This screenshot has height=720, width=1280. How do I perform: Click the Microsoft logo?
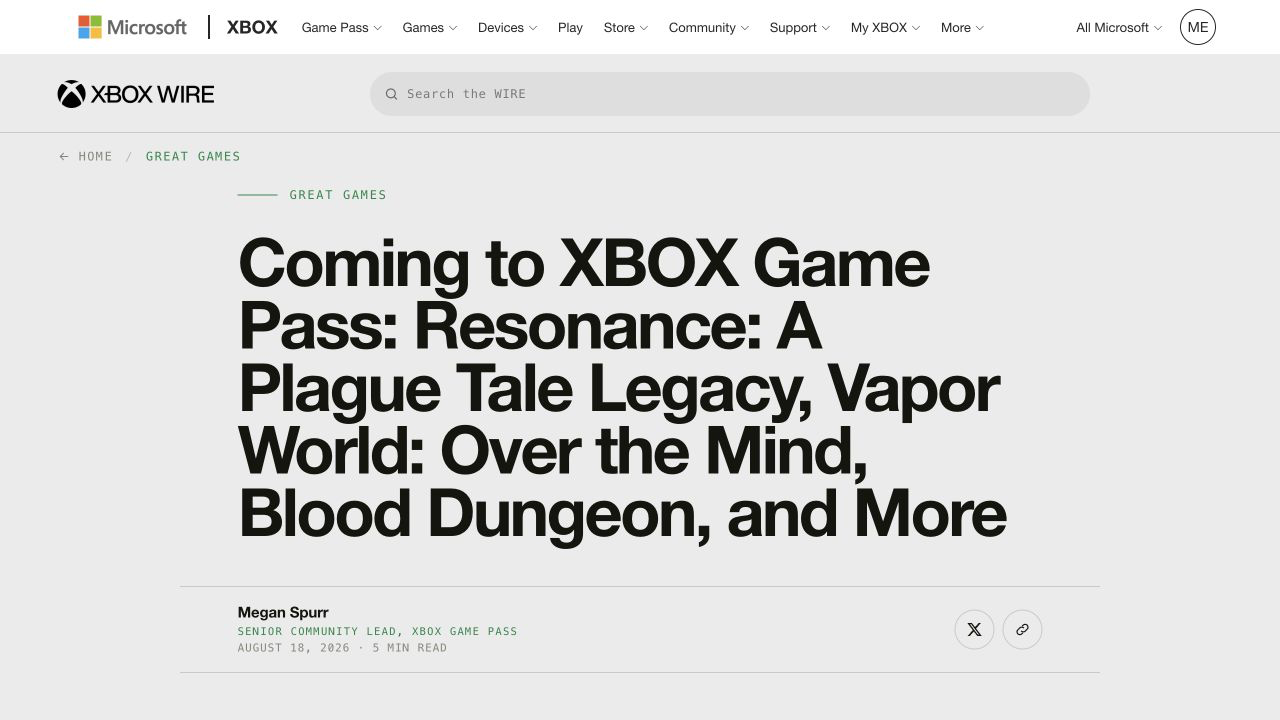coord(132,27)
